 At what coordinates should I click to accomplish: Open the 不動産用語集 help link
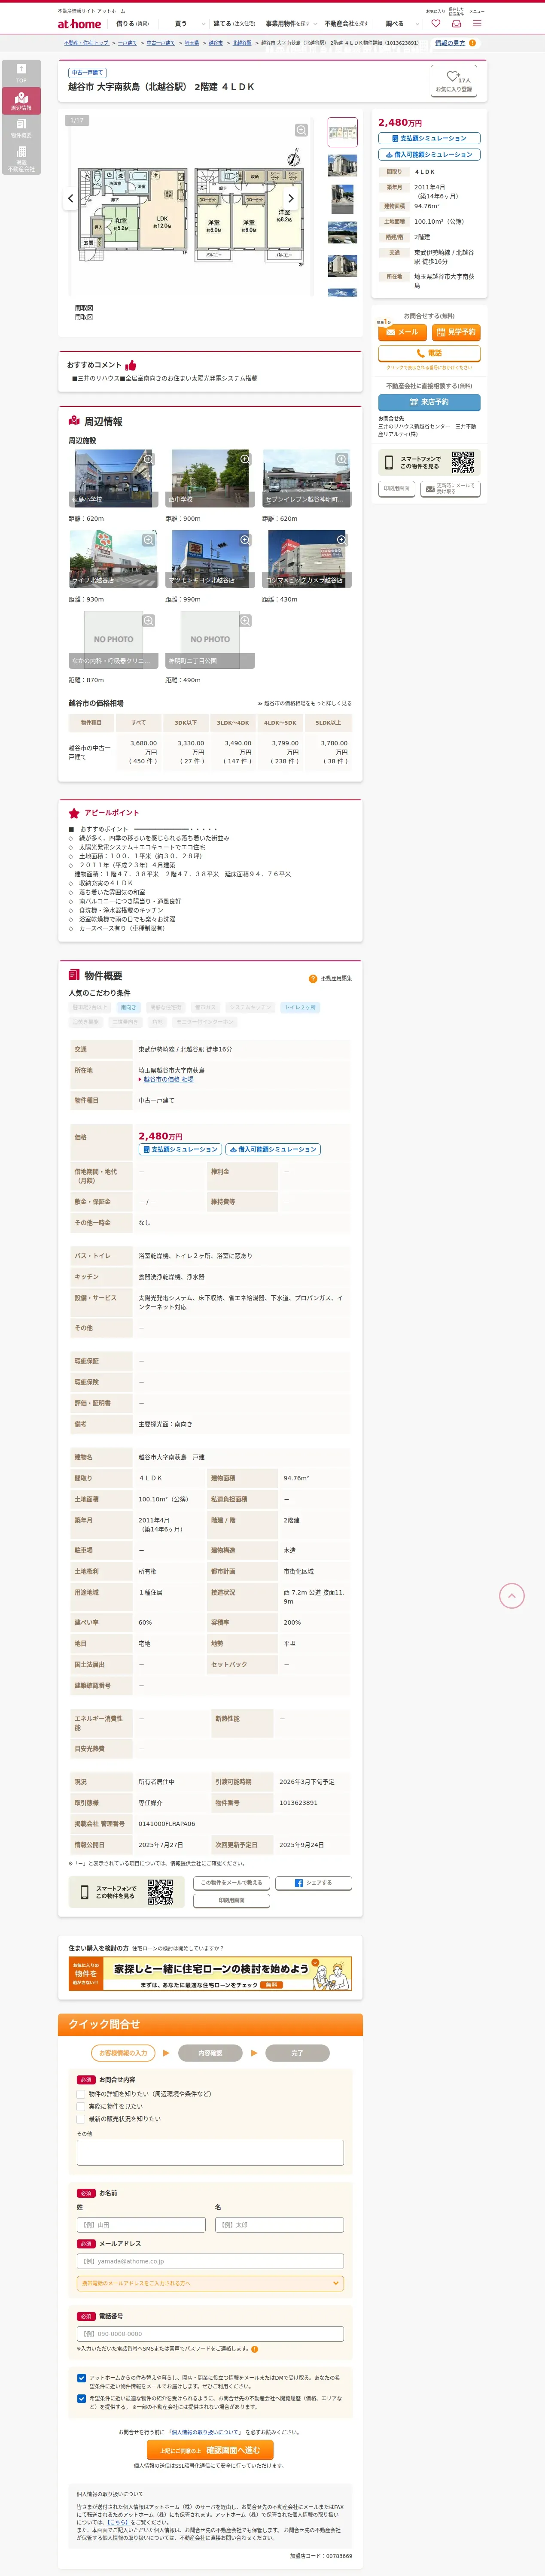336,978
